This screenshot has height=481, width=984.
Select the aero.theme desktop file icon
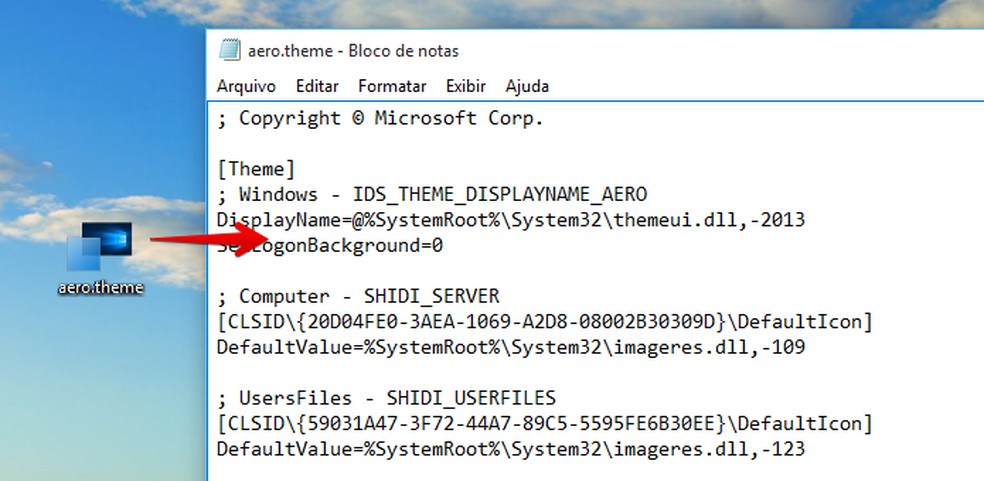point(101,245)
